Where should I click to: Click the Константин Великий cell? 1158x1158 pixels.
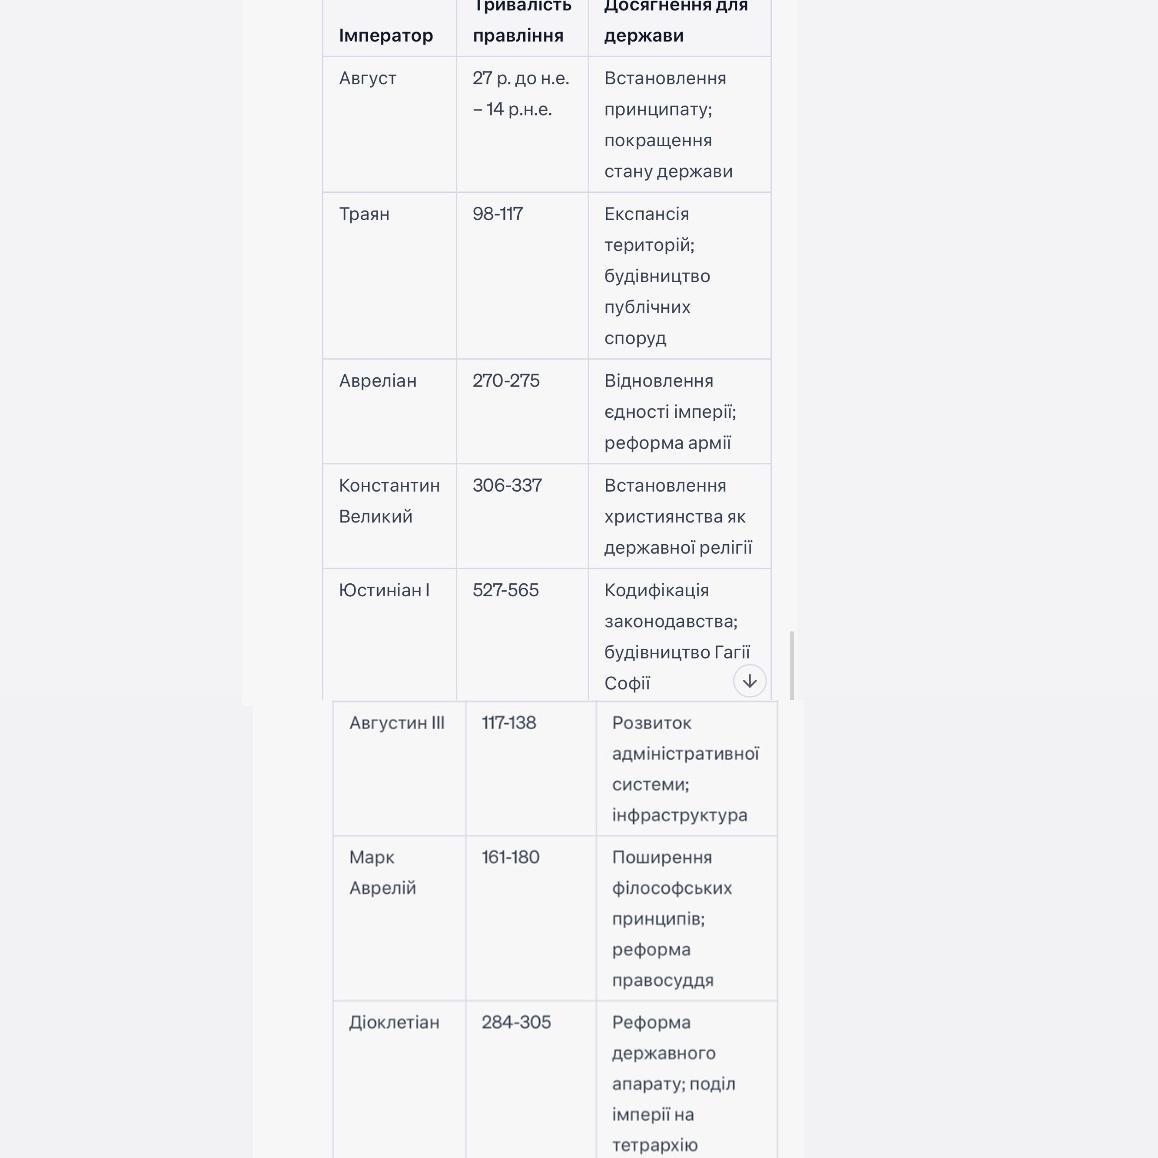click(389, 501)
